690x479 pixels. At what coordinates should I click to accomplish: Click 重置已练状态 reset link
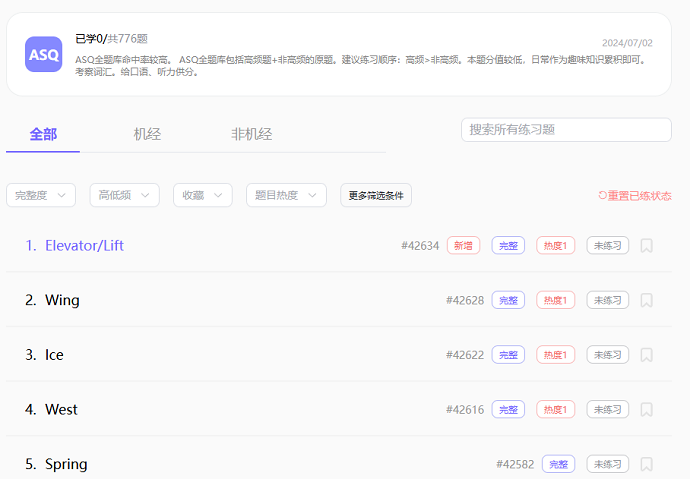pos(635,196)
